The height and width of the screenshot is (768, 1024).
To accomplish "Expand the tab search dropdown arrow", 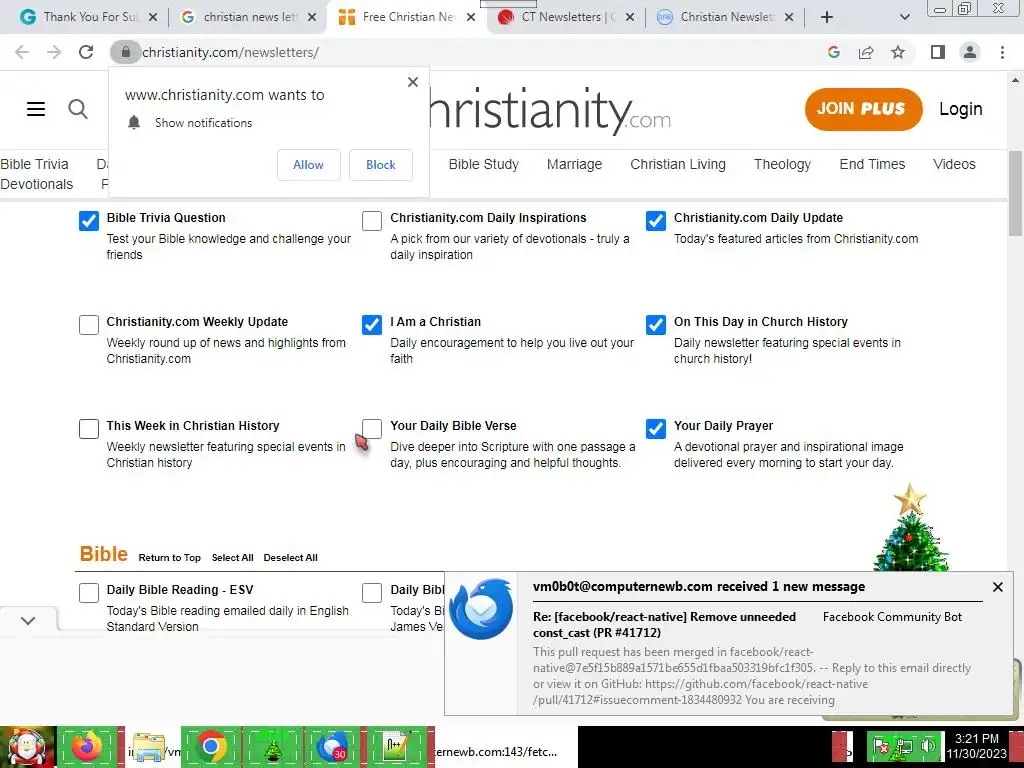I will pyautogui.click(x=904, y=18).
